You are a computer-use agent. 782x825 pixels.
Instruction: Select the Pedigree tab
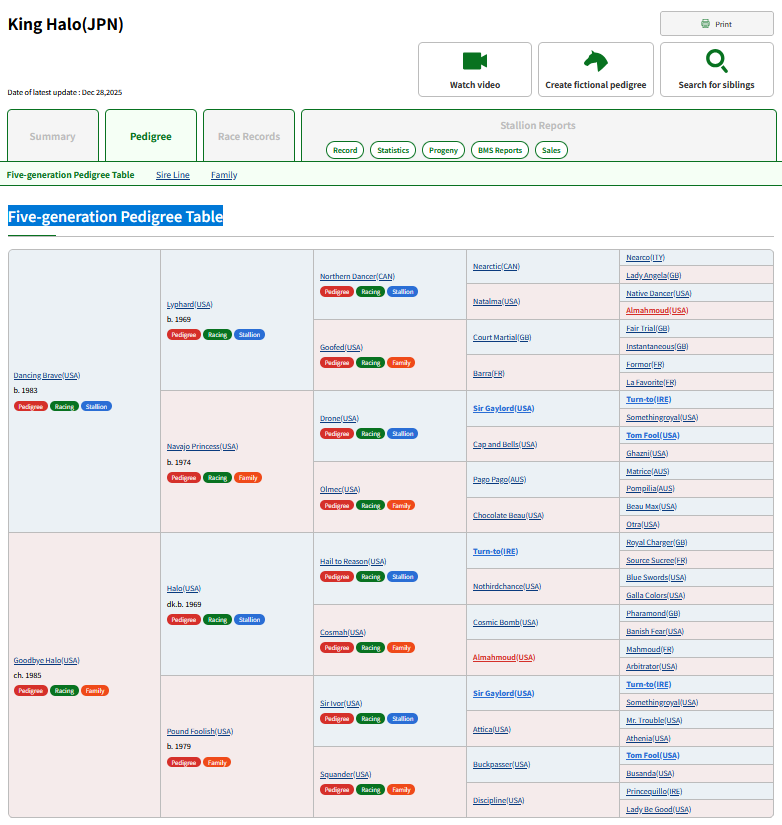151,136
